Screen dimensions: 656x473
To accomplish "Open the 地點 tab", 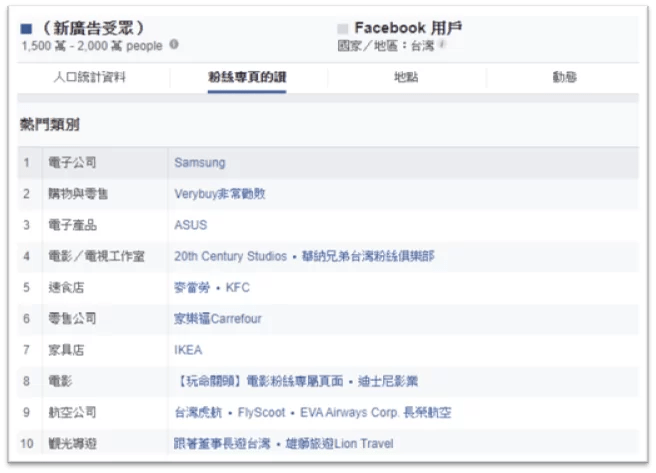I will (406, 77).
